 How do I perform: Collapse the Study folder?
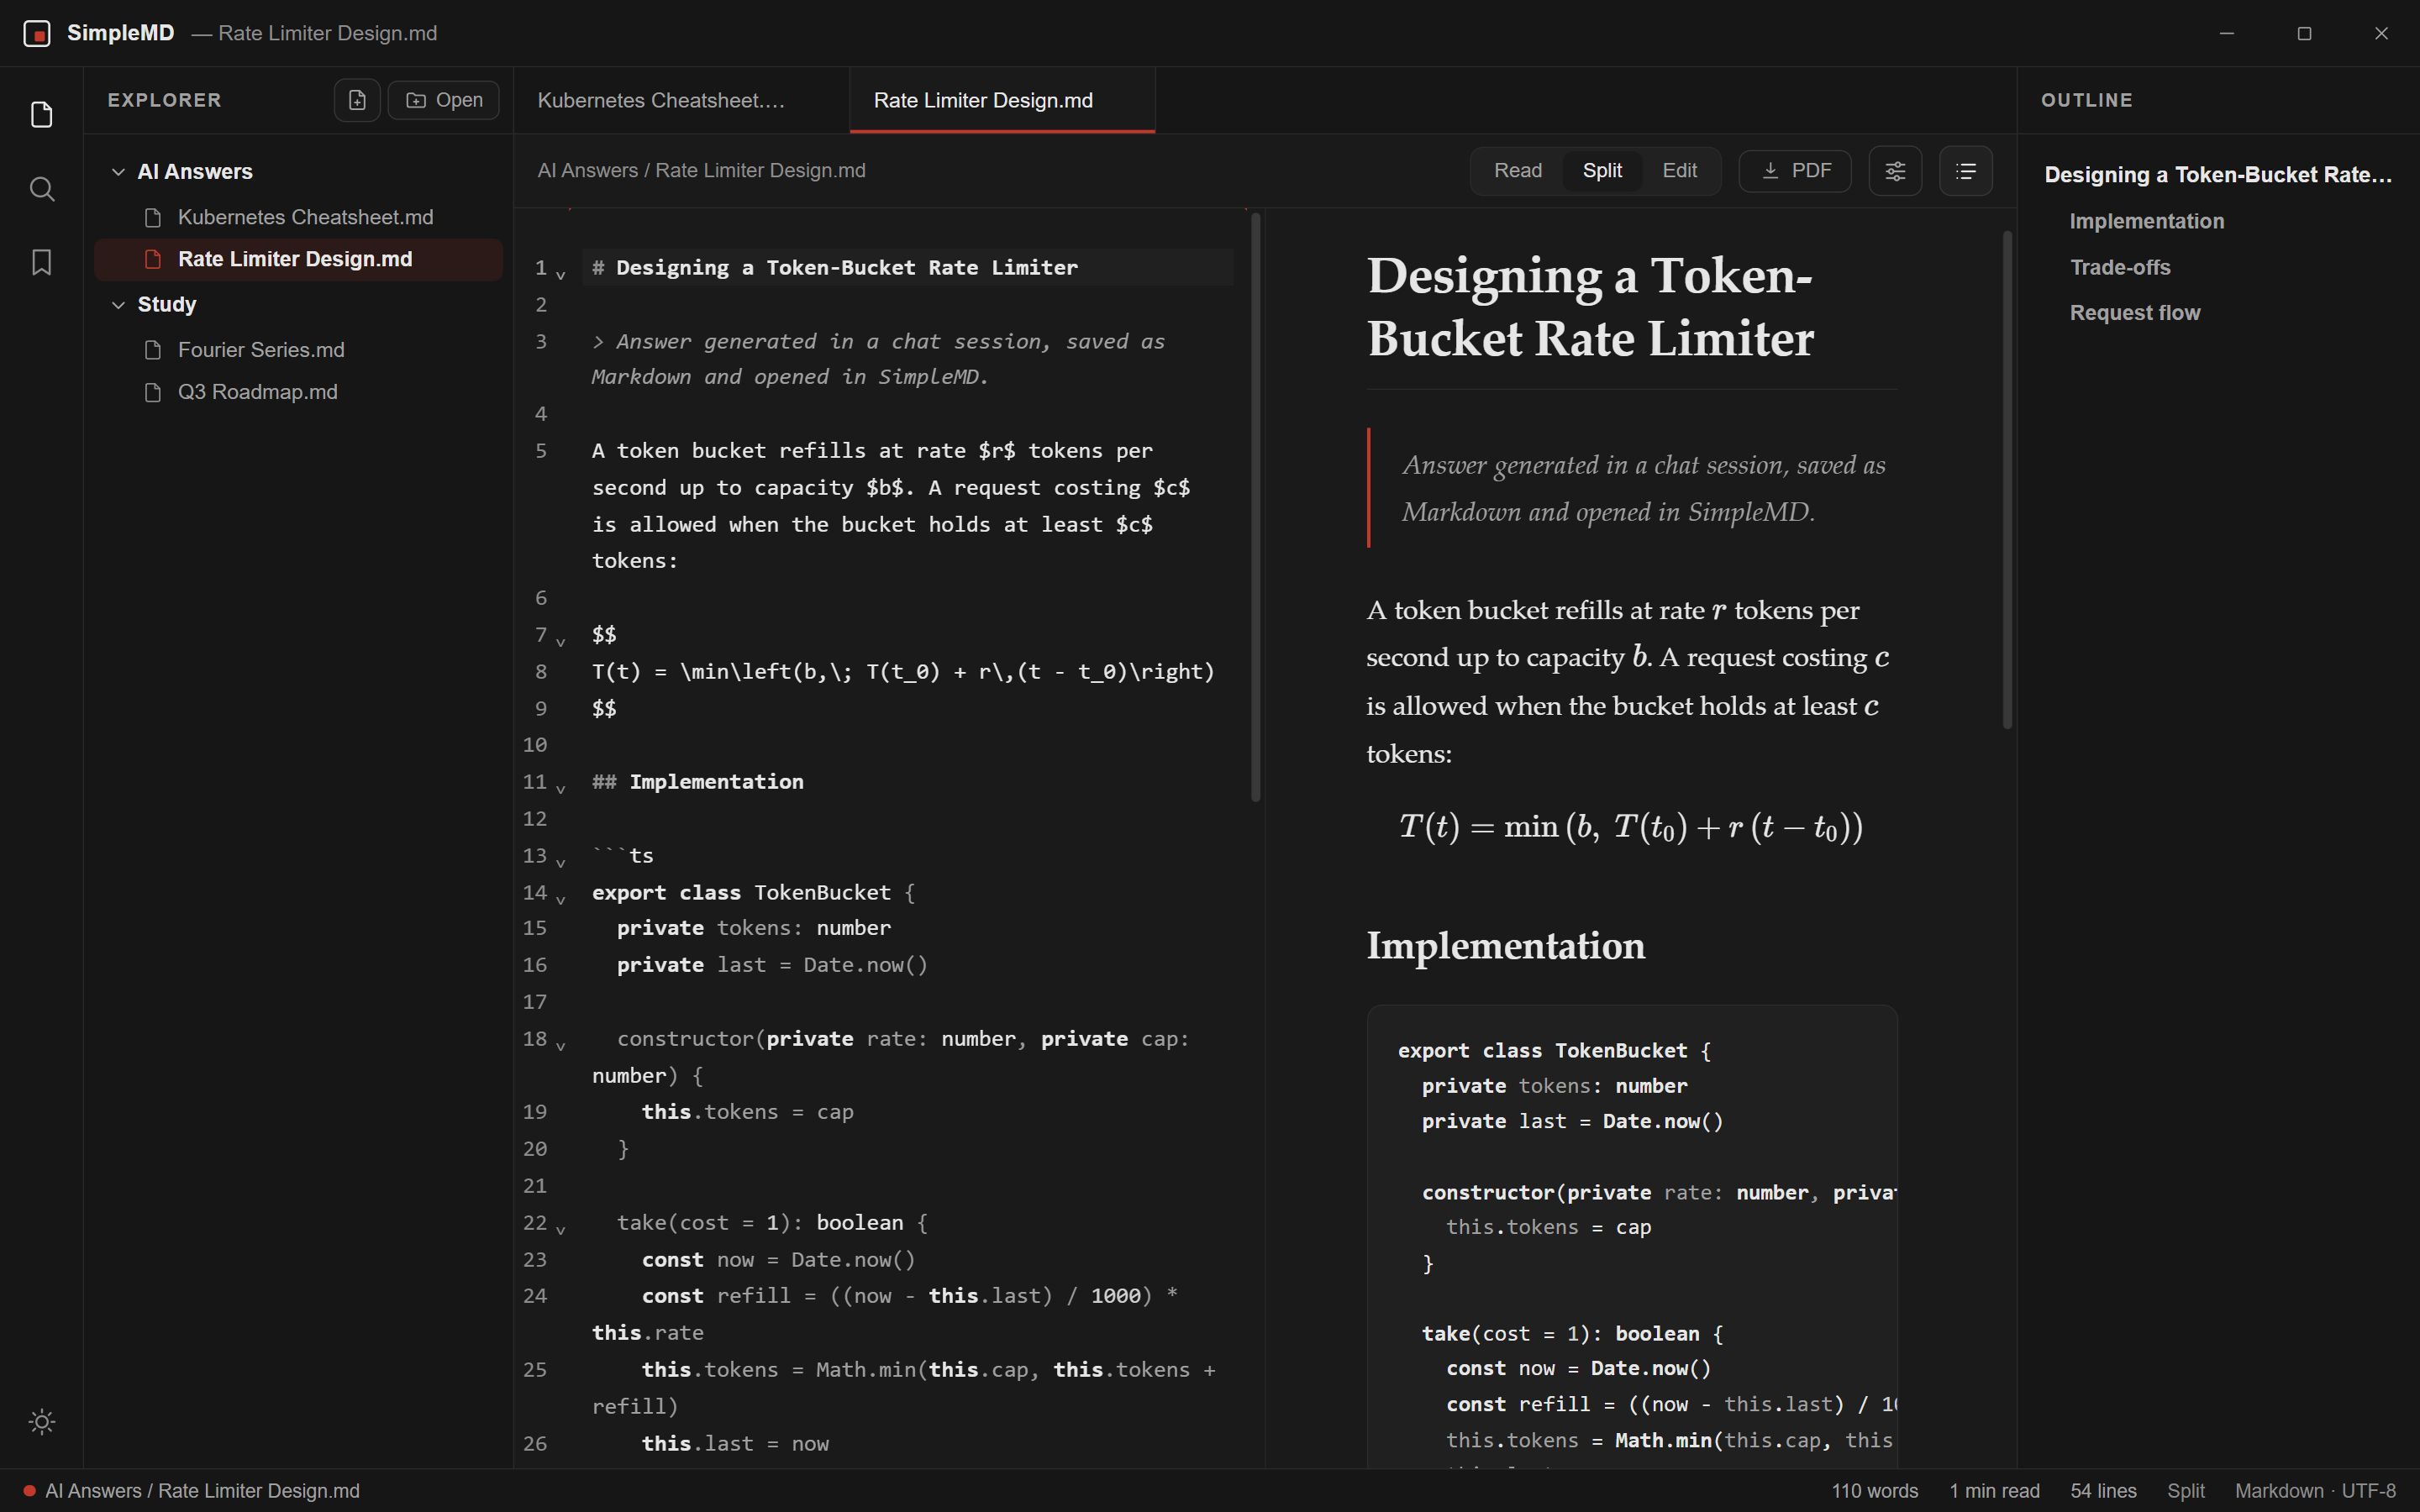[x=118, y=305]
